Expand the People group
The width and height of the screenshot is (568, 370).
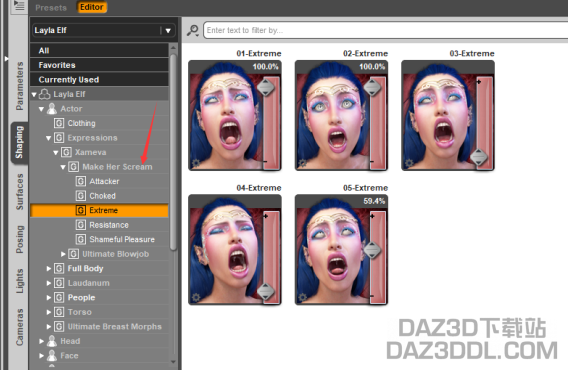49,298
